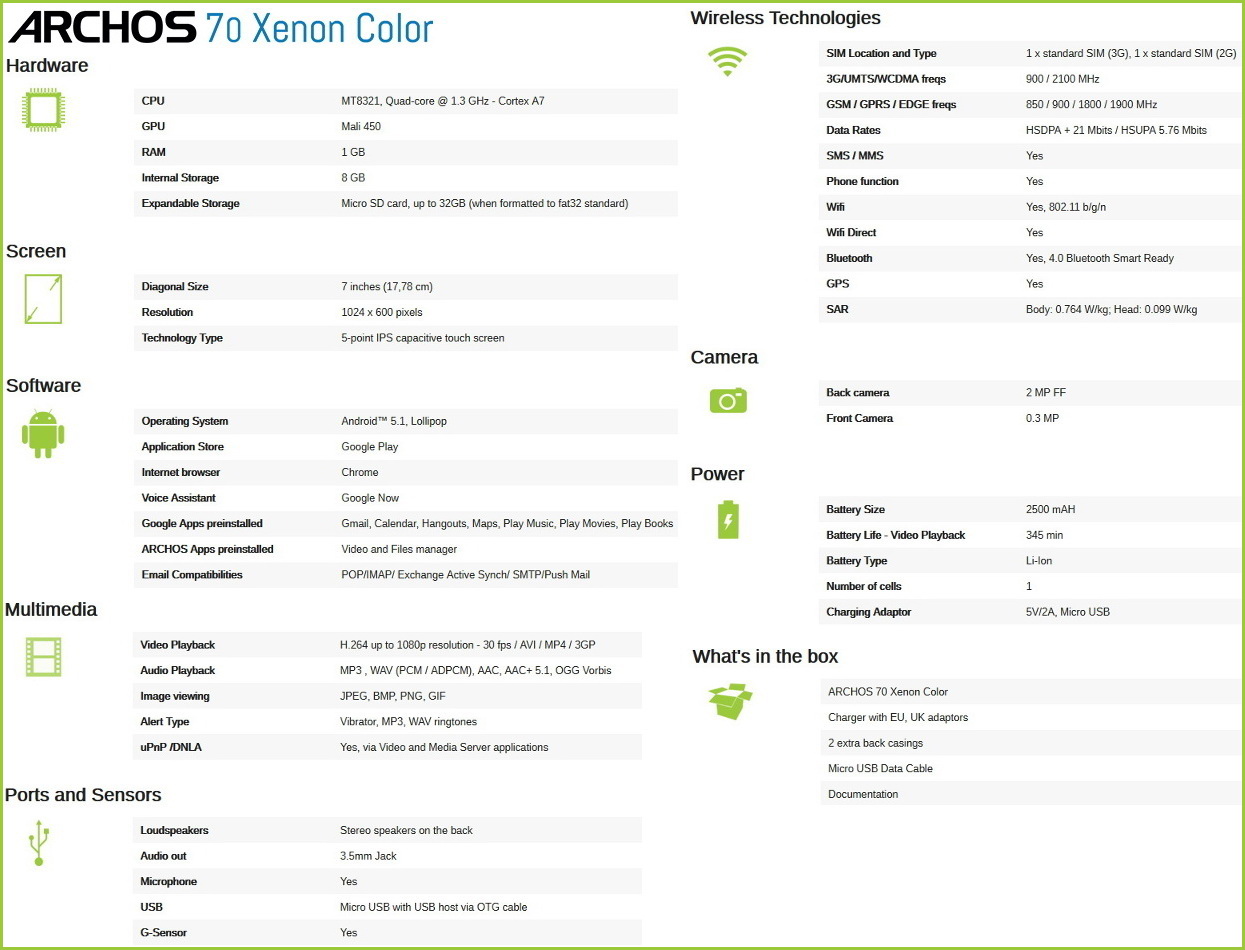This screenshot has width=1245, height=950.
Task: Click the Voice Assistant value Google Now
Action: point(370,498)
